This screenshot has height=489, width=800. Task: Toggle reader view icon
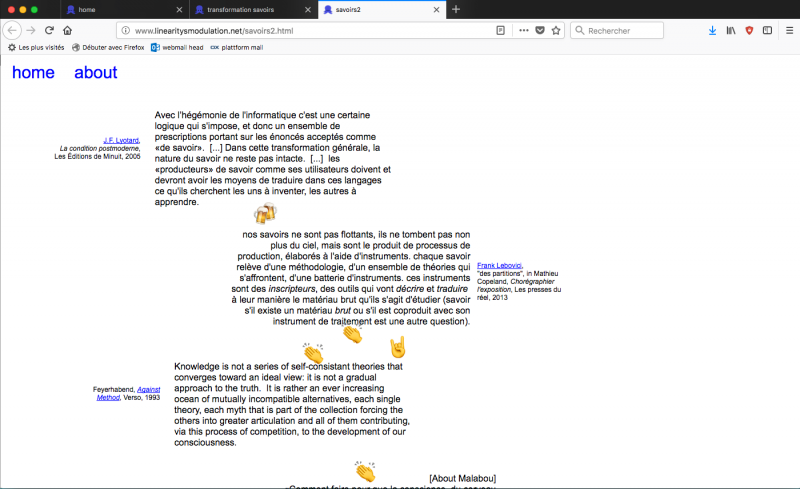point(501,31)
